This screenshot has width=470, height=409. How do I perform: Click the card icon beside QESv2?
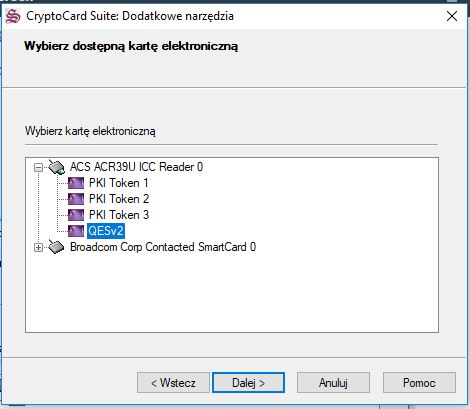76,231
